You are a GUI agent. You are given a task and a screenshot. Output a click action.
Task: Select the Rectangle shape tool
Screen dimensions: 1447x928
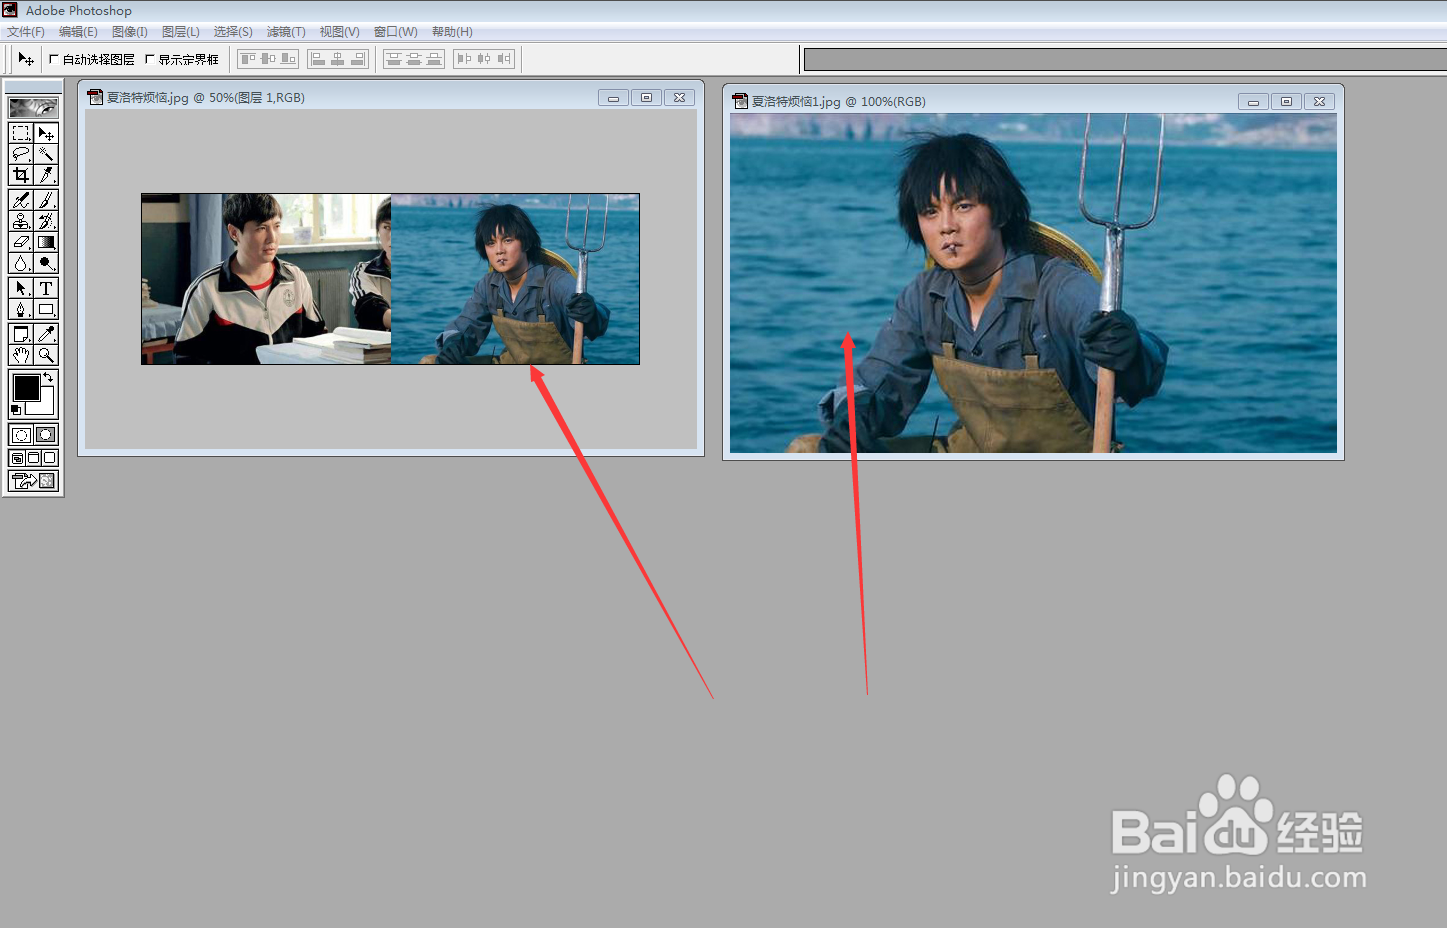(x=46, y=309)
